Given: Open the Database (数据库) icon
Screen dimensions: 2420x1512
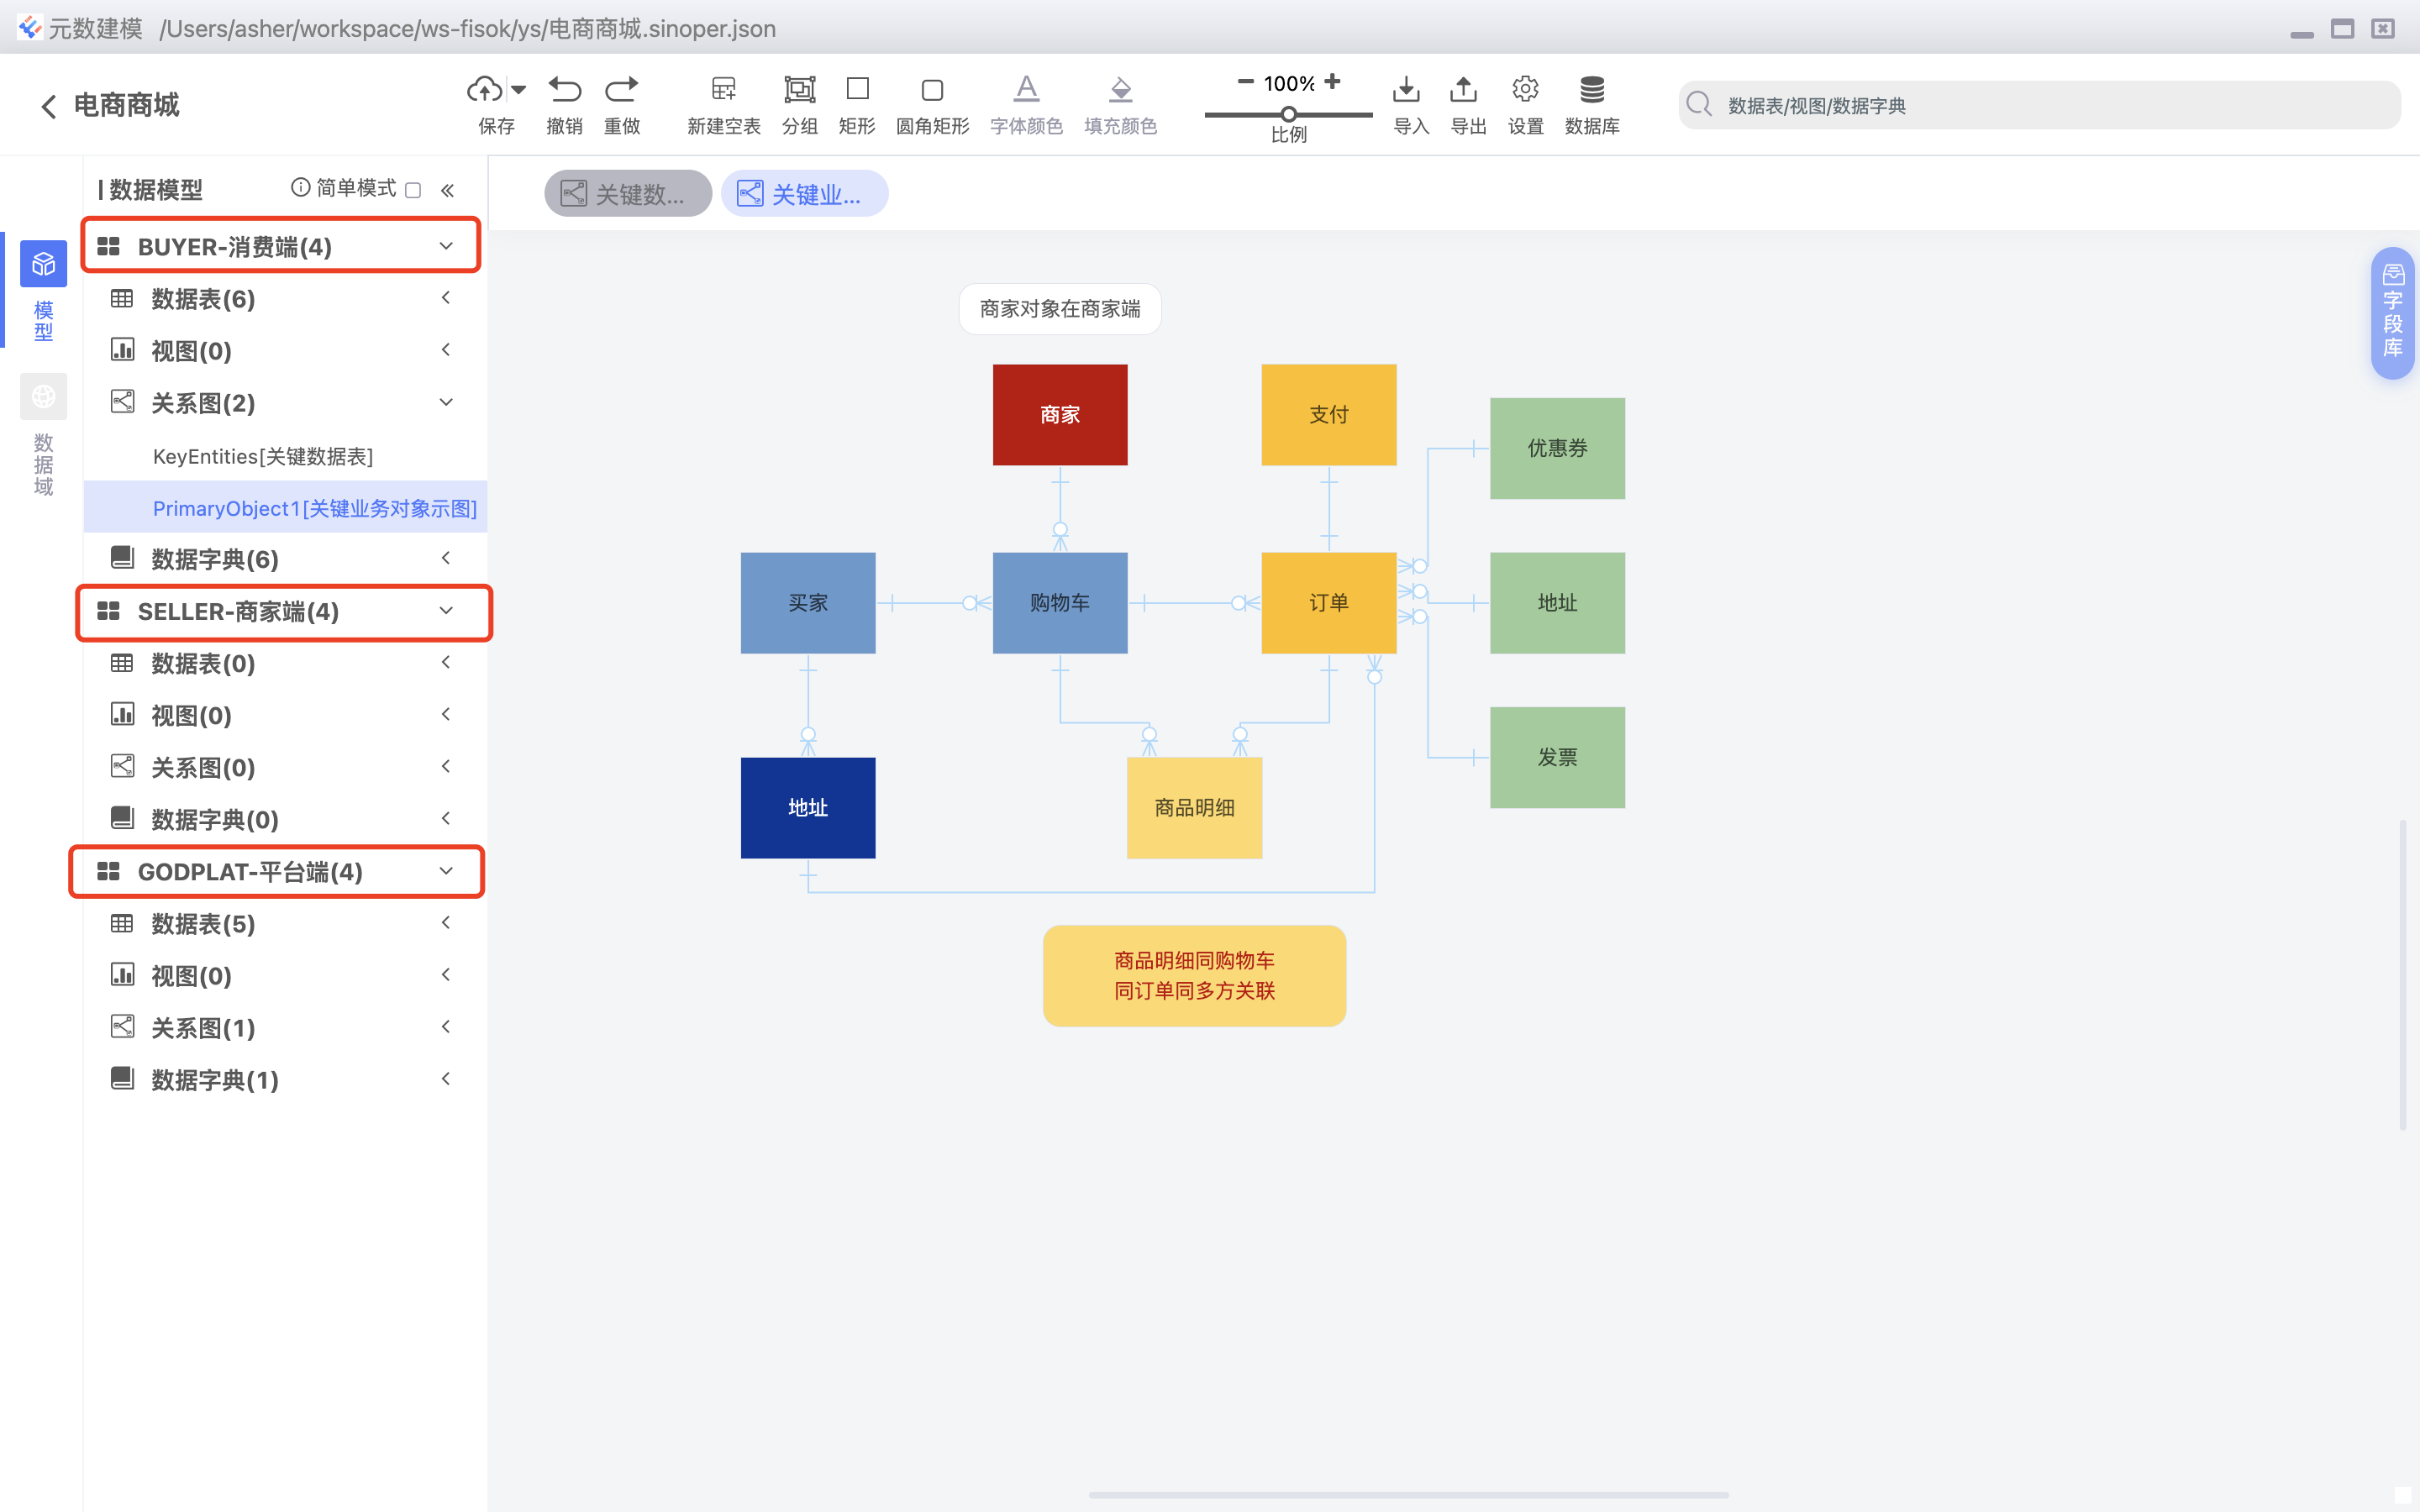Looking at the screenshot, I should (1591, 90).
